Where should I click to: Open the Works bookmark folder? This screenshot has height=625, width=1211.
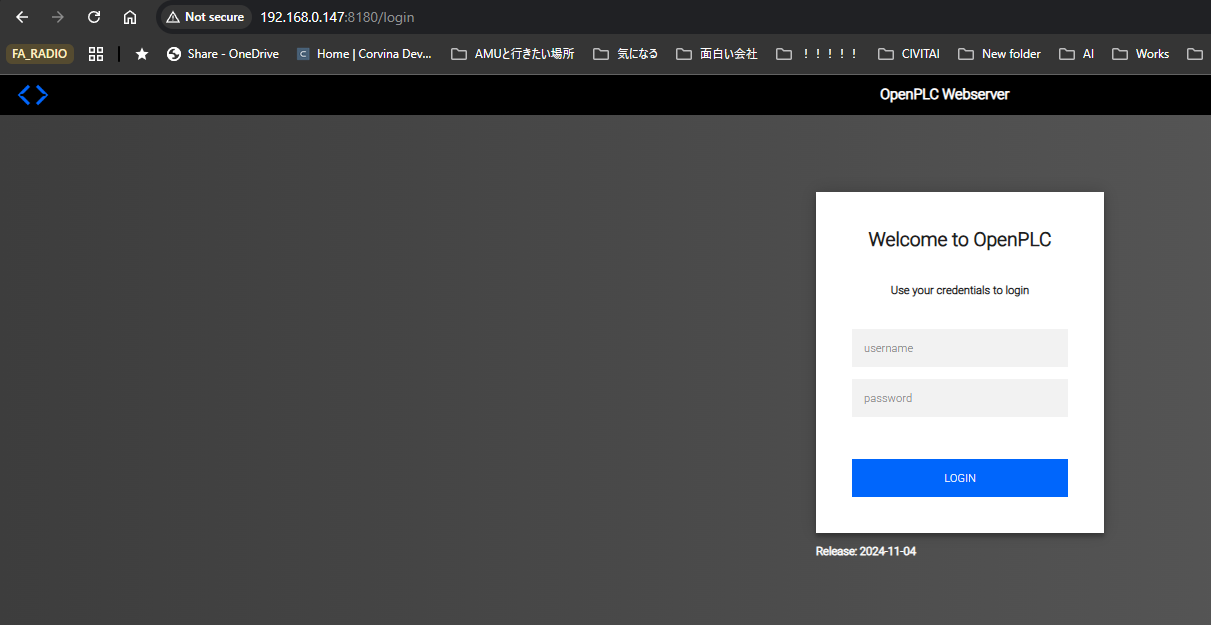pos(1141,54)
